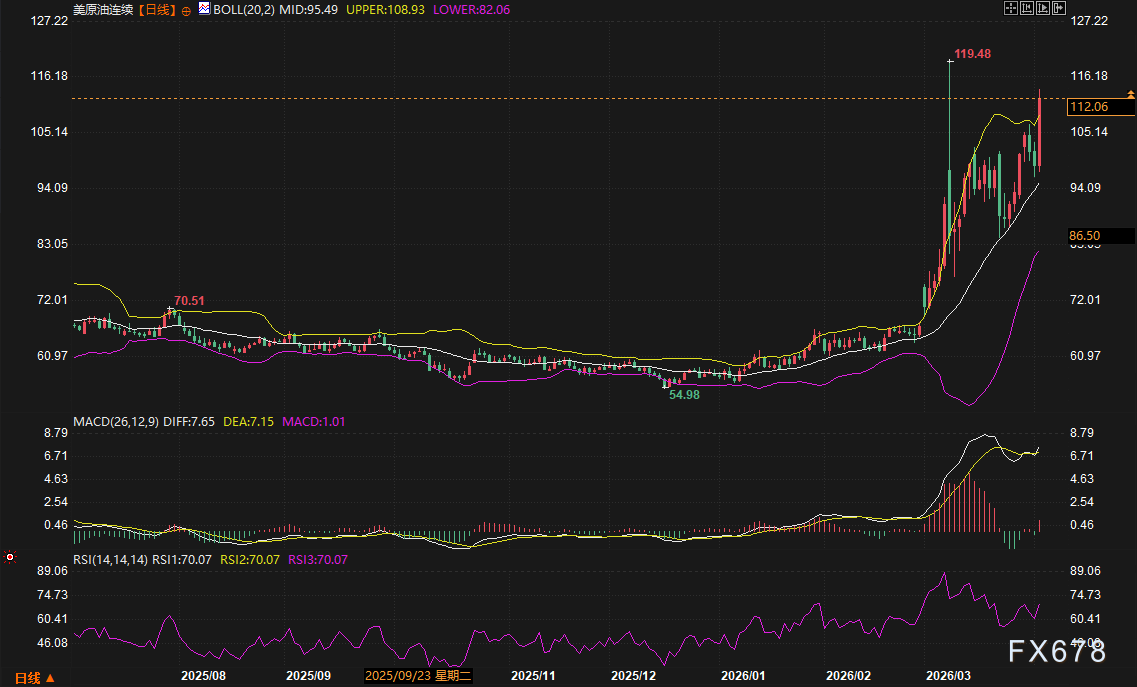The width and height of the screenshot is (1137, 687).
Task: Click the orange arrow marker above 112.06
Action: (1131, 93)
